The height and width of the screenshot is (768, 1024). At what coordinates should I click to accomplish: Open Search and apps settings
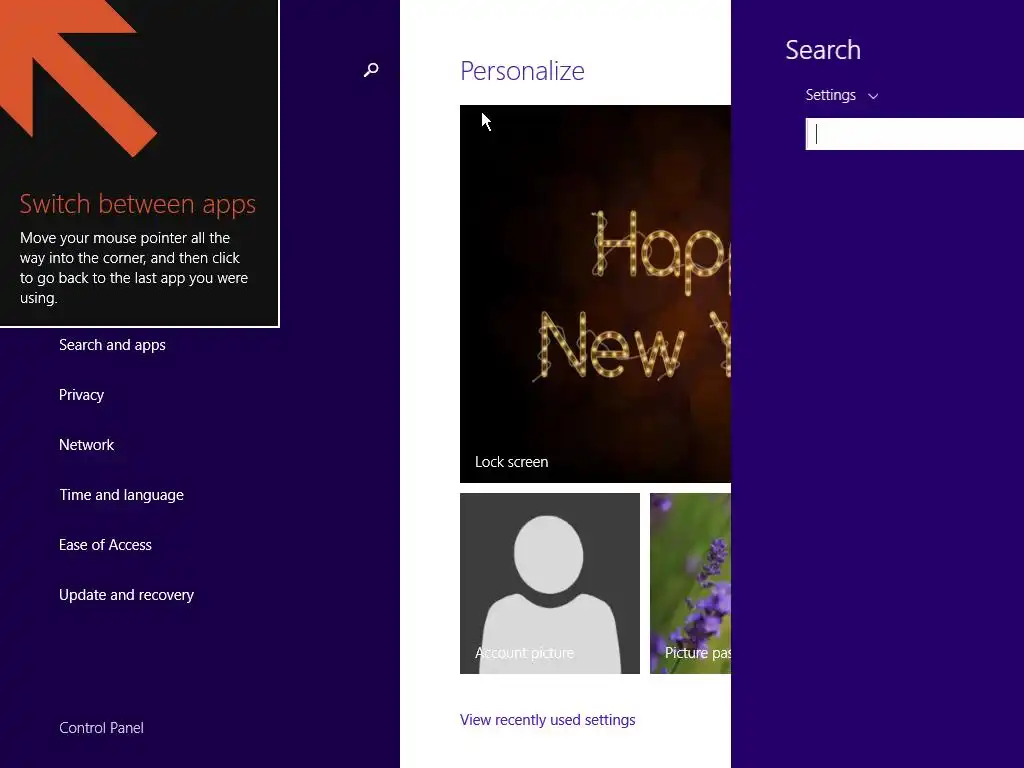coord(112,345)
